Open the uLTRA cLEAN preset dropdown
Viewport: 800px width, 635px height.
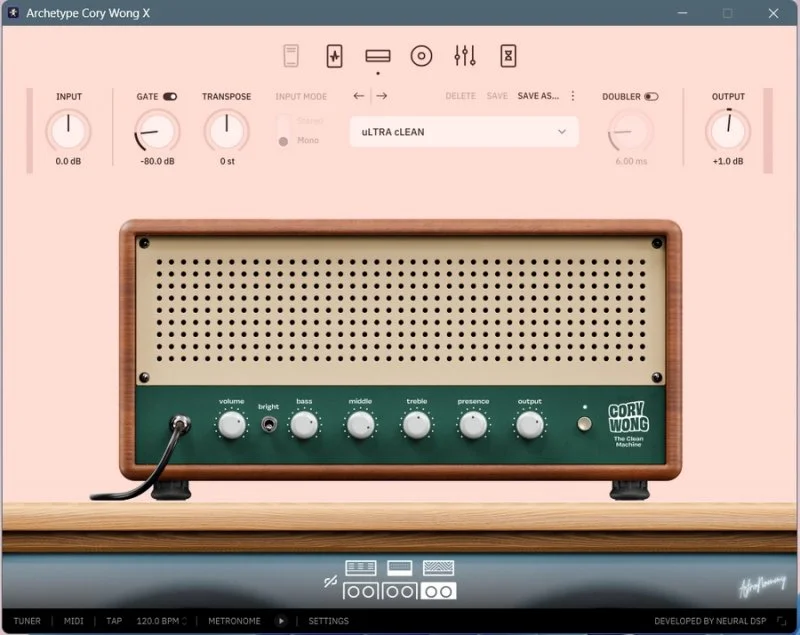pos(464,132)
